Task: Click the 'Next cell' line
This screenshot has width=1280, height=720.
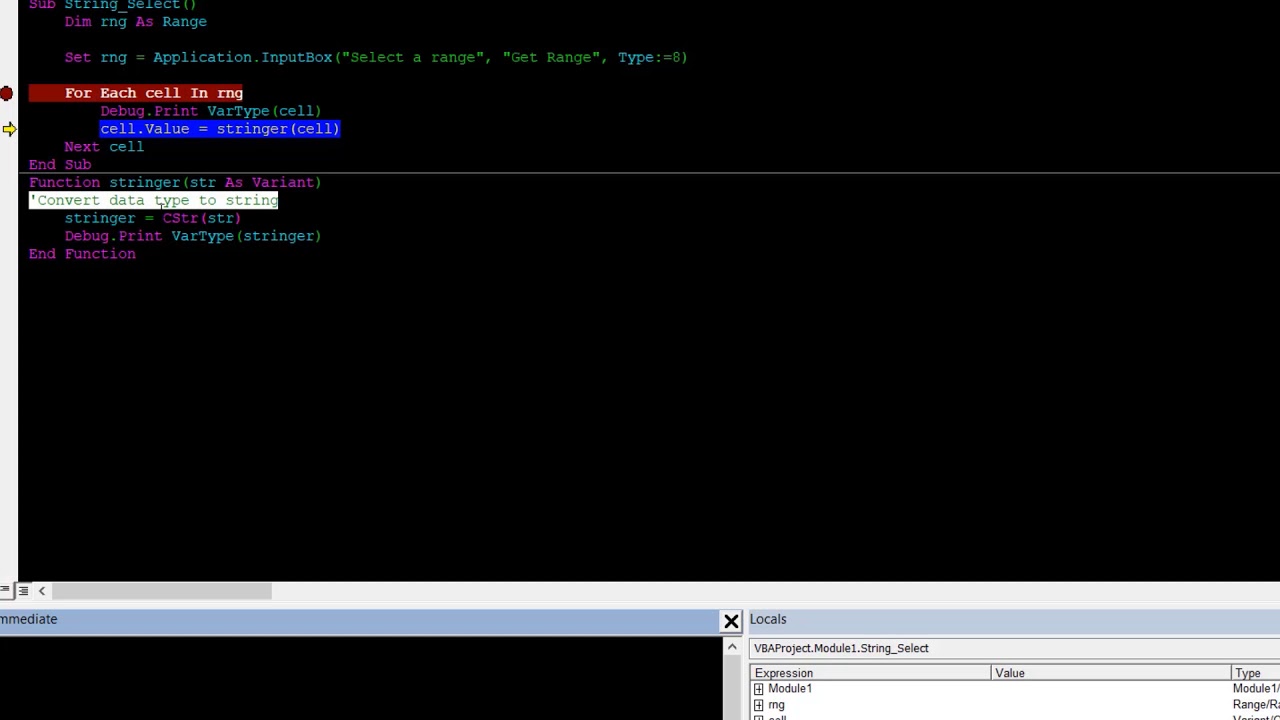Action: click(x=104, y=147)
